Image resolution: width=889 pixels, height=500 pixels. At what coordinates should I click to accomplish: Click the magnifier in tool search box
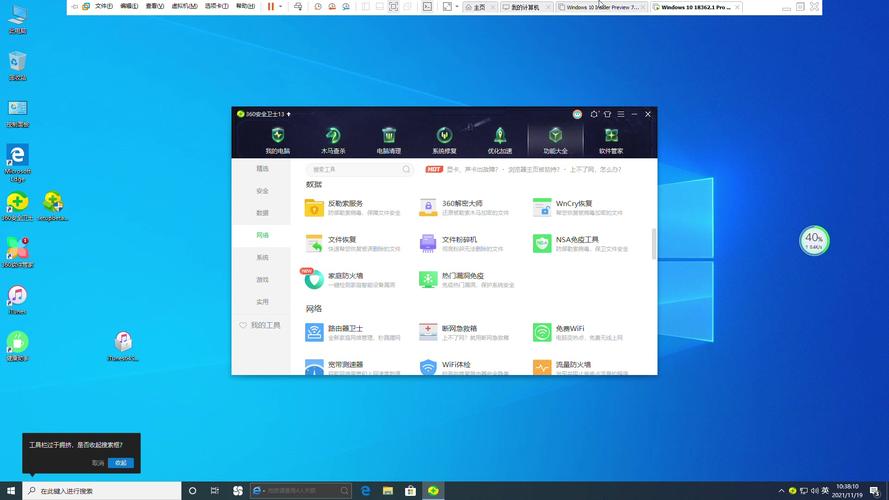(x=406, y=169)
